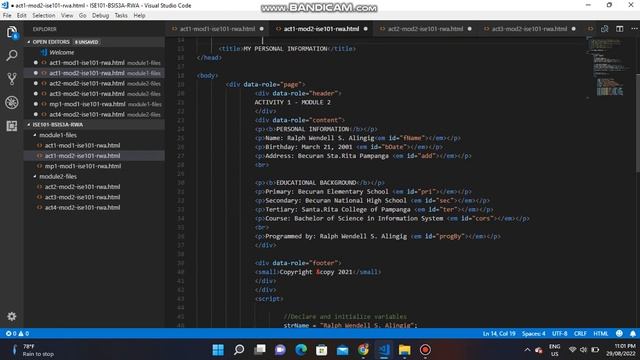
Task: Open the chat app on taskbar
Action: [x=280, y=350]
